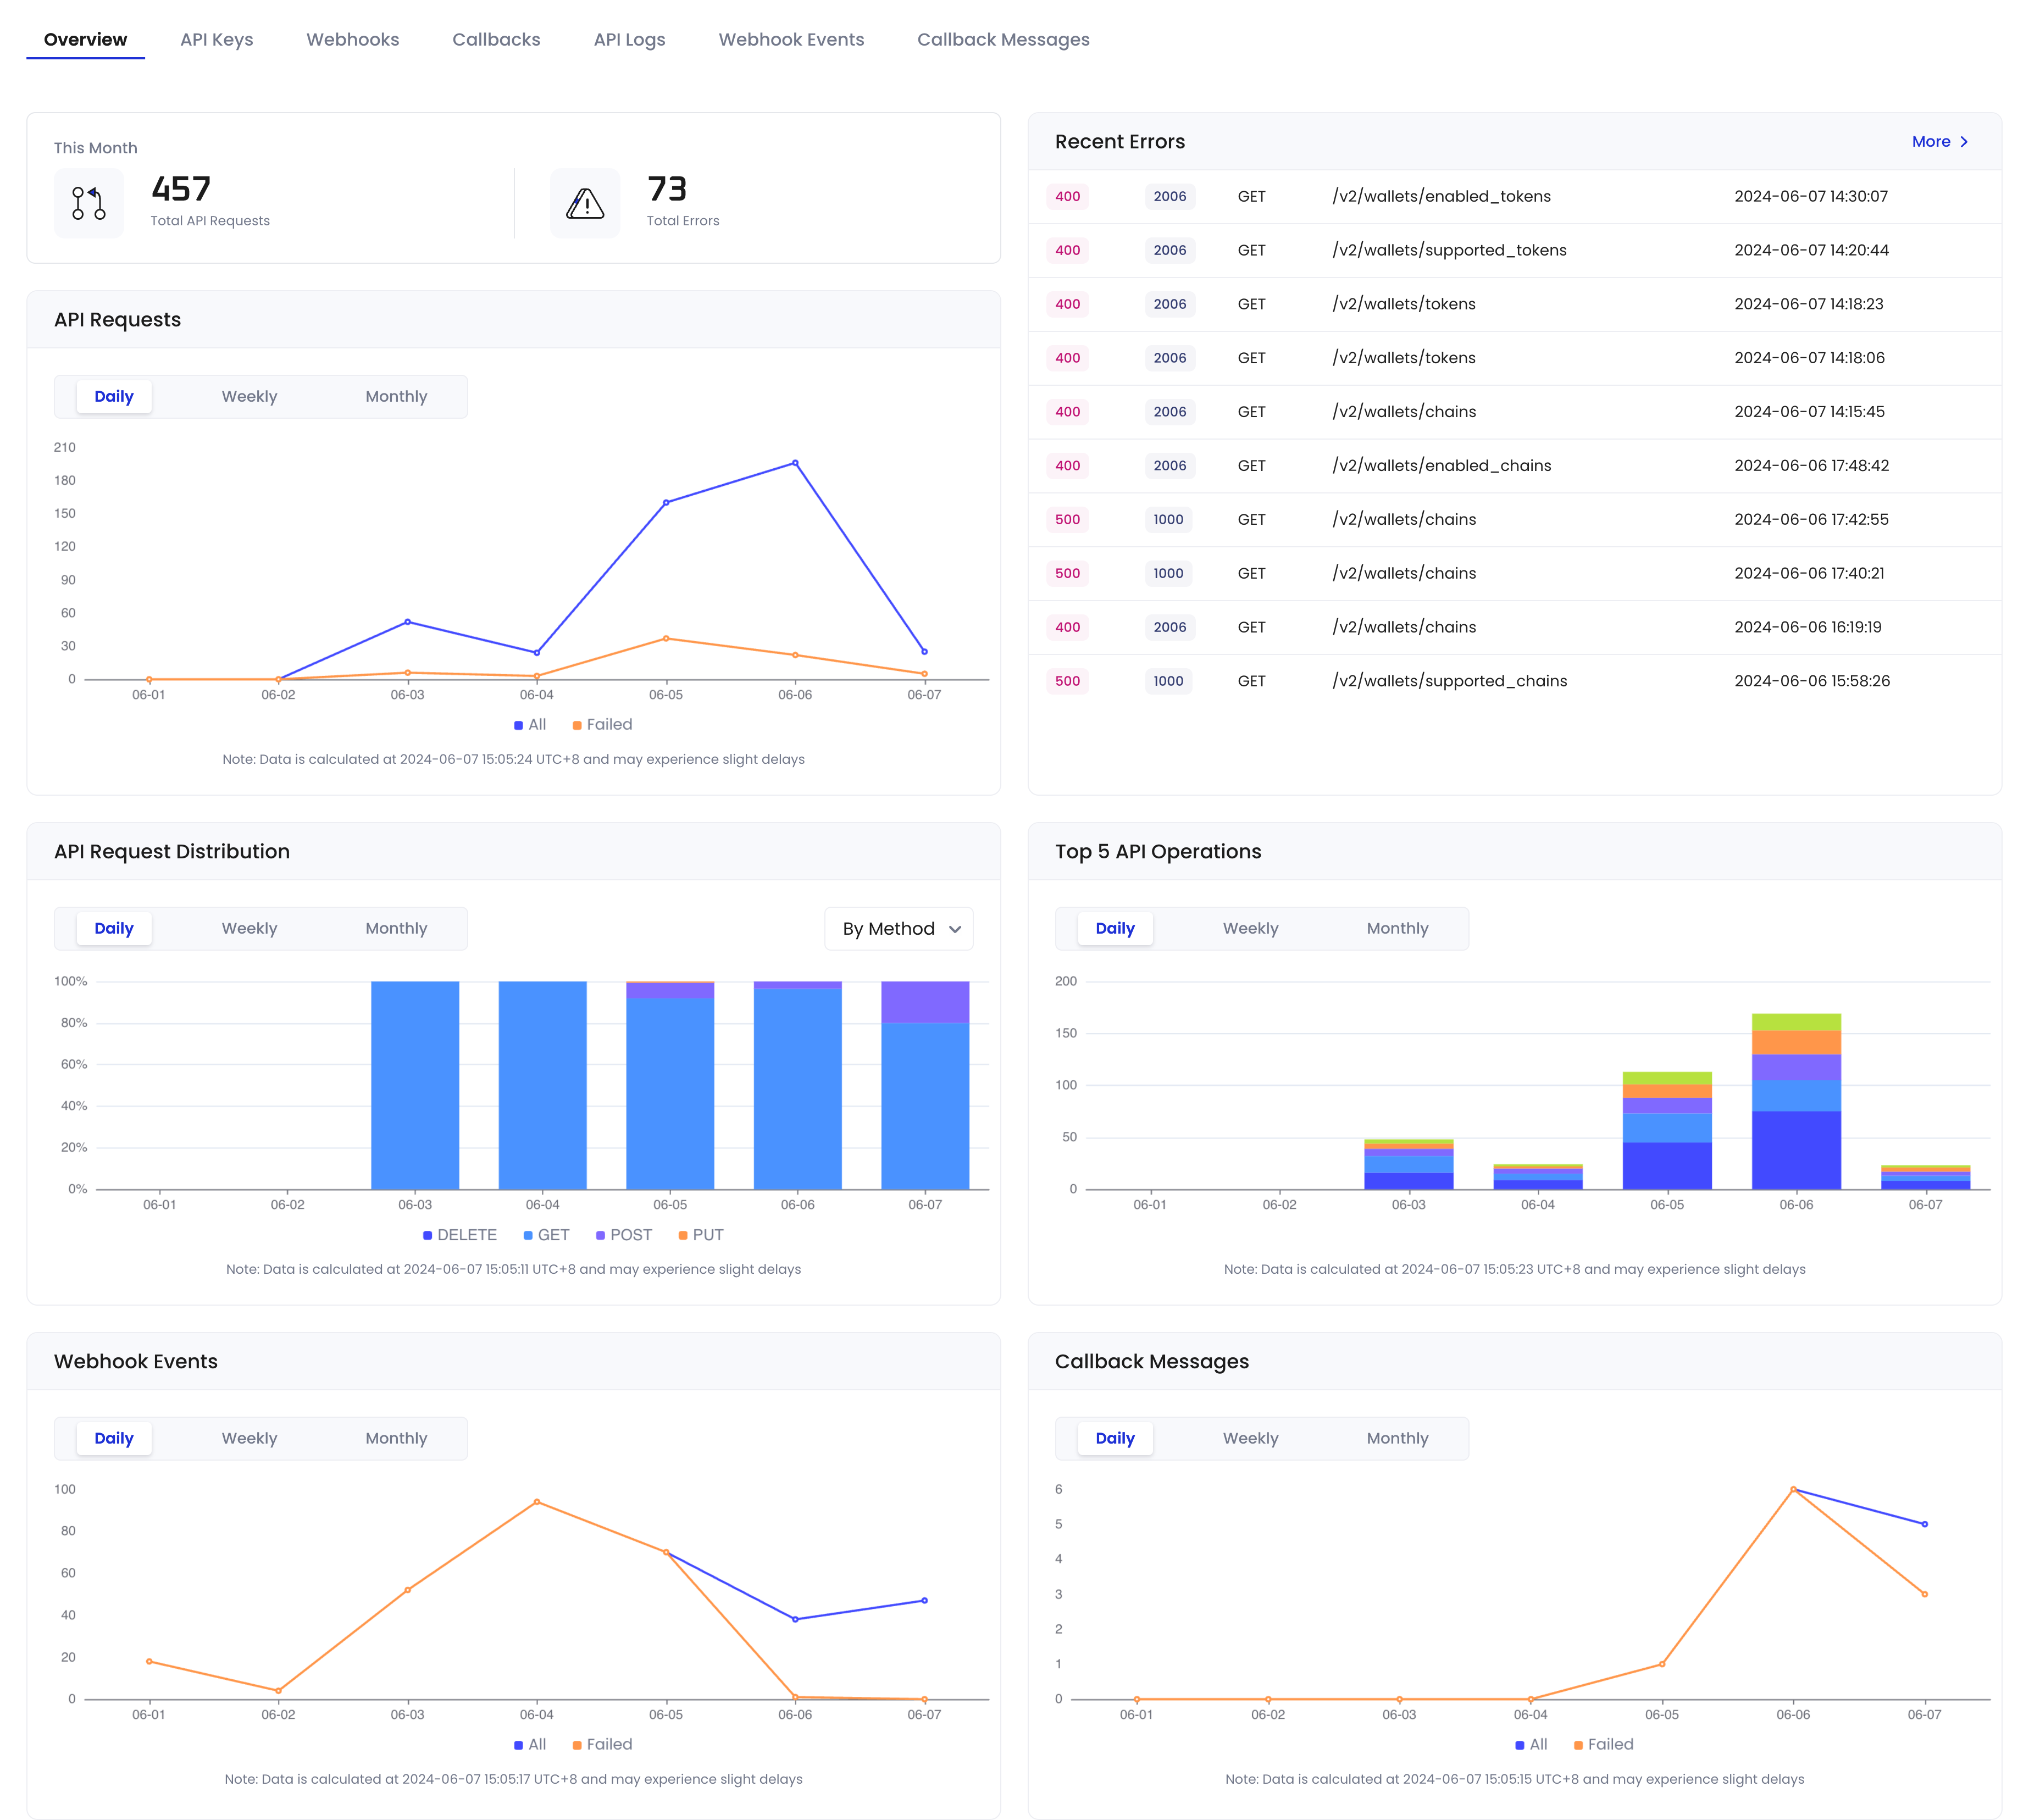Screen dimensions: 2040x1820
Task: Click the 457 Total API Requests value
Action: click(181, 189)
